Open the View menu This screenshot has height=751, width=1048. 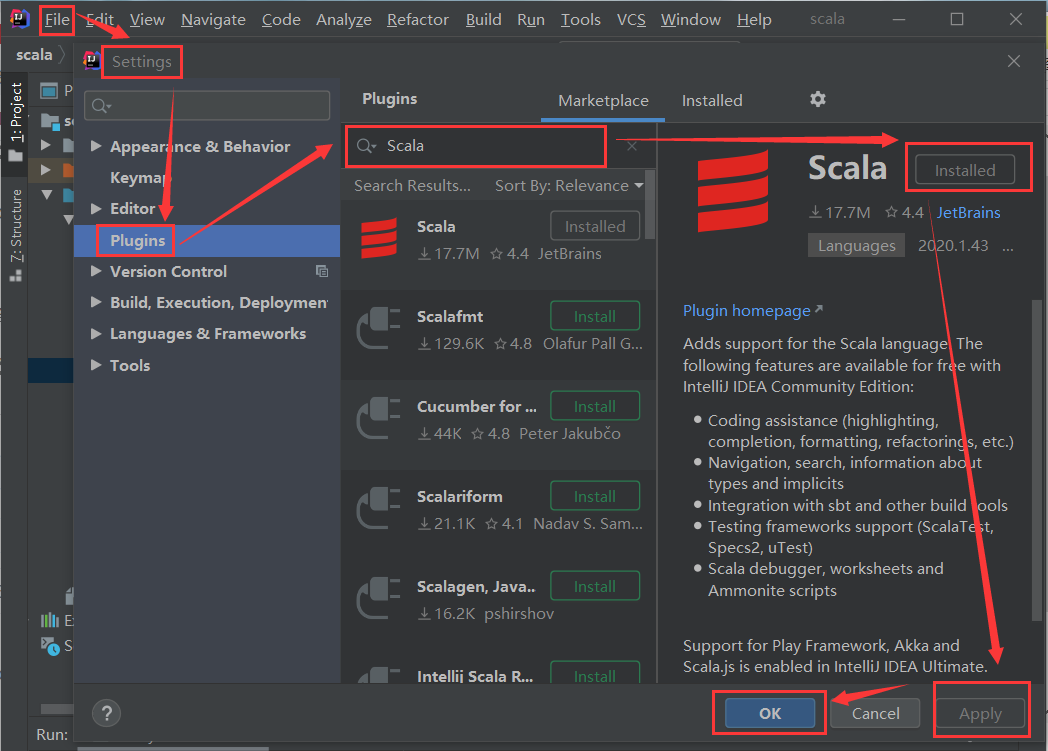[147, 19]
